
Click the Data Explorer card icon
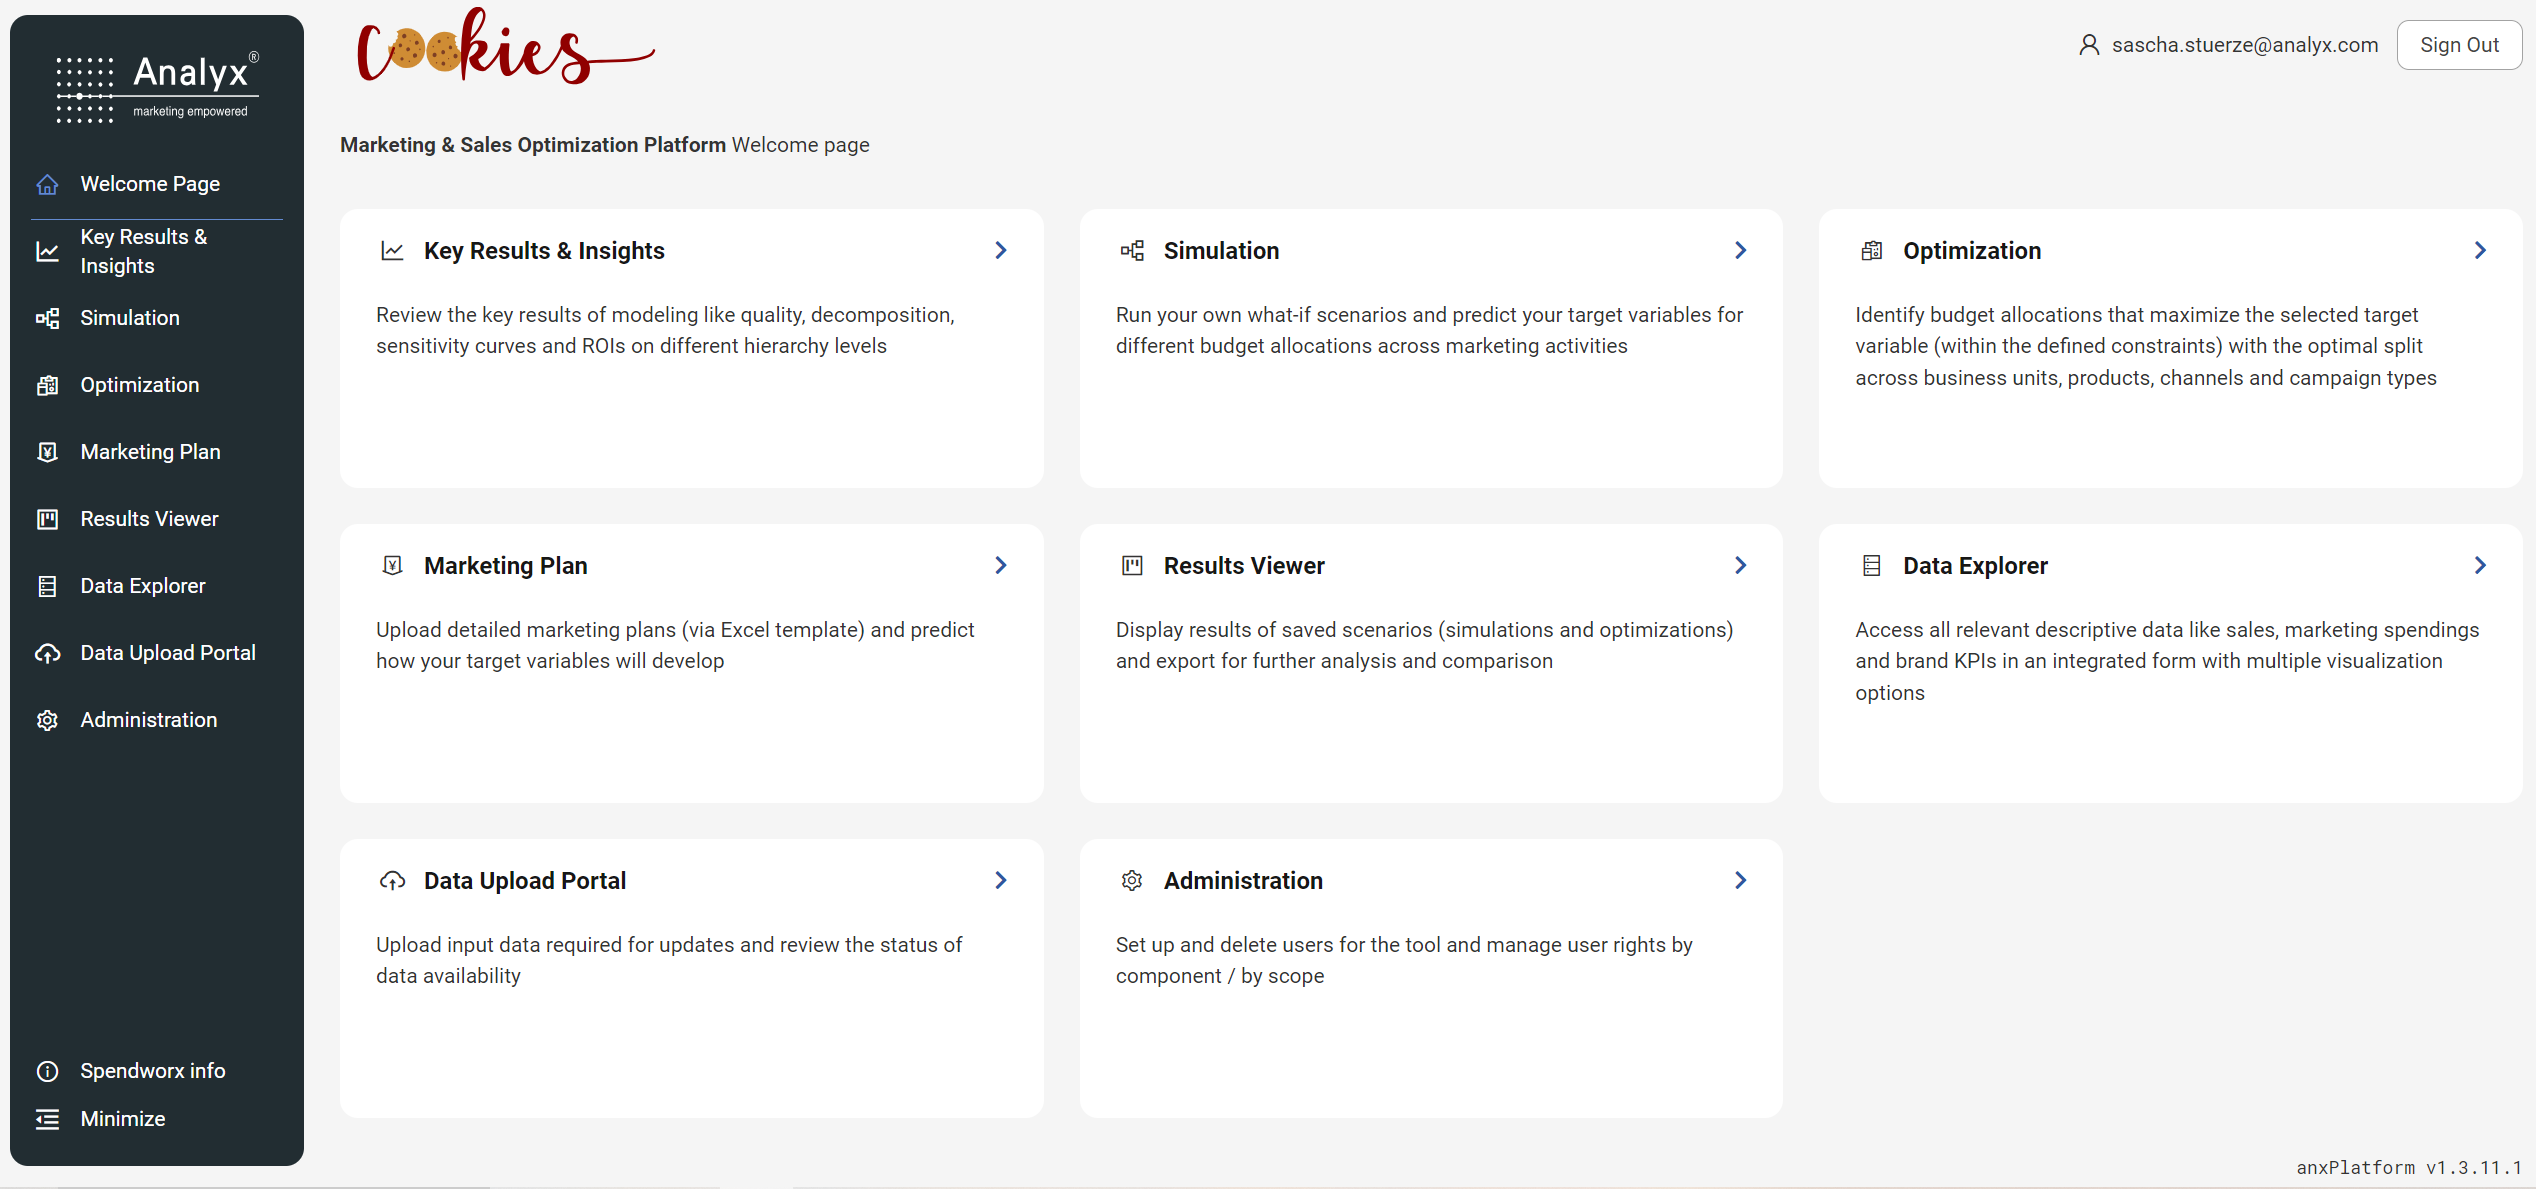pyautogui.click(x=1871, y=566)
